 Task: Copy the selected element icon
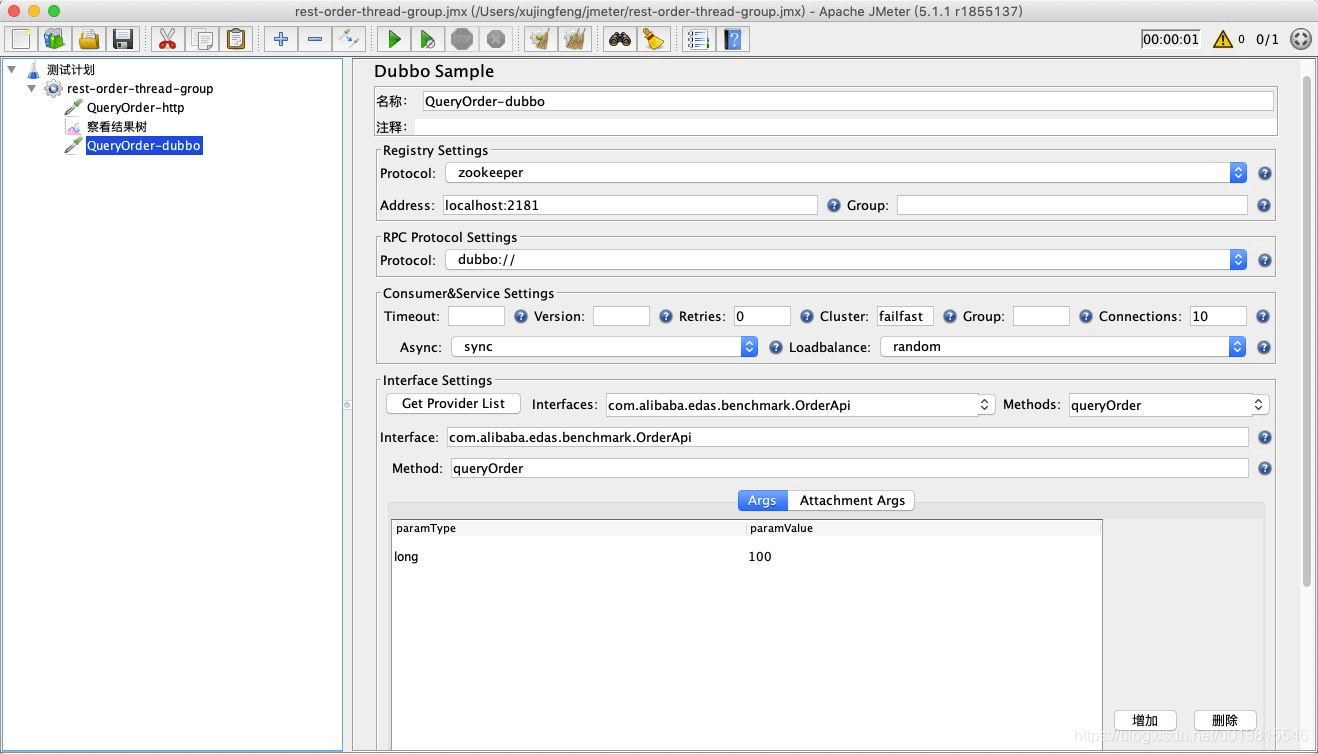coord(201,39)
